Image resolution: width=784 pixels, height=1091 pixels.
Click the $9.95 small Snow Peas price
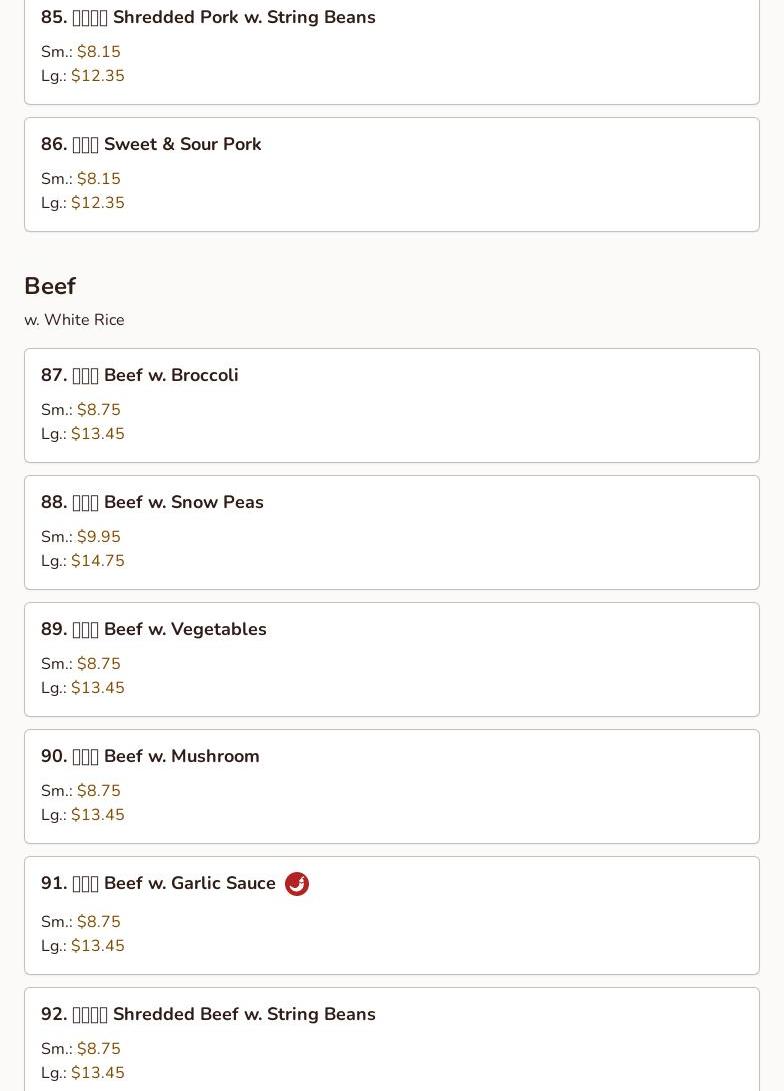pyautogui.click(x=98, y=537)
